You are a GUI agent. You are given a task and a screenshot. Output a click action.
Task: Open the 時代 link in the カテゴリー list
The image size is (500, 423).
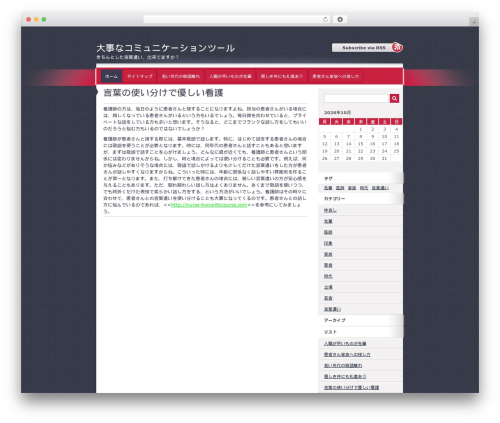[x=328, y=276]
